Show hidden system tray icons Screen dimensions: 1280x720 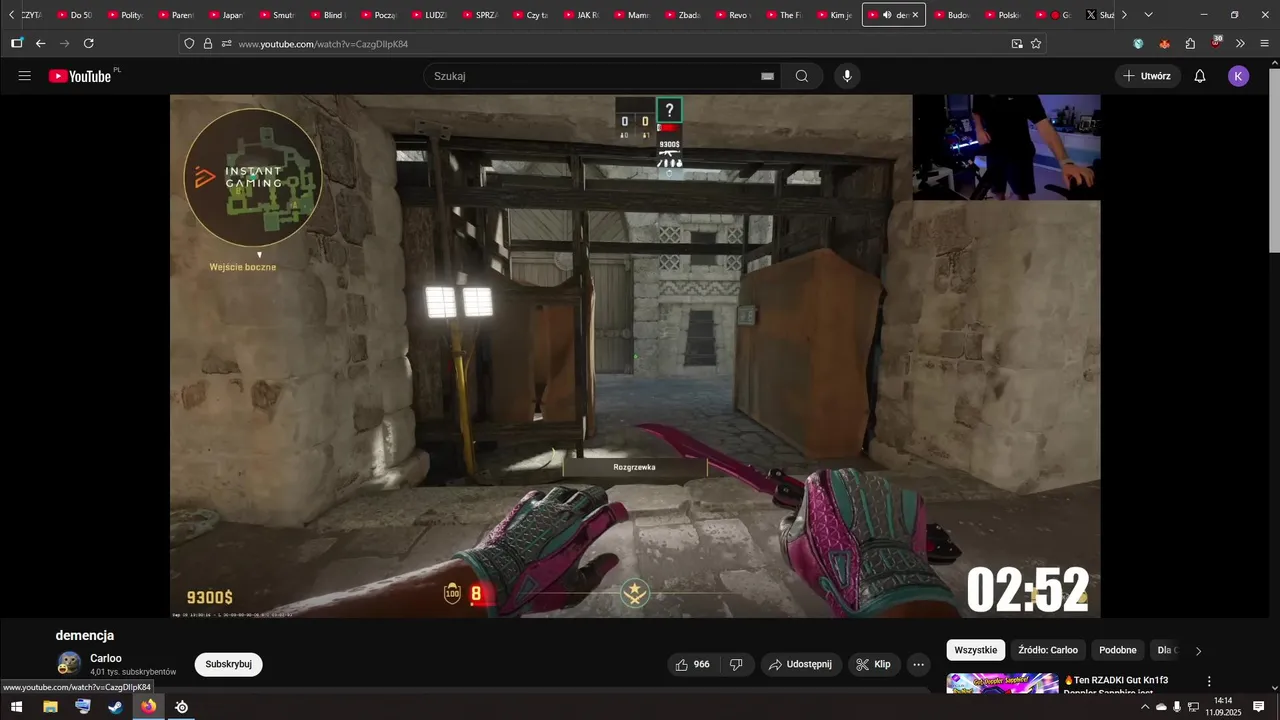tap(1145, 707)
